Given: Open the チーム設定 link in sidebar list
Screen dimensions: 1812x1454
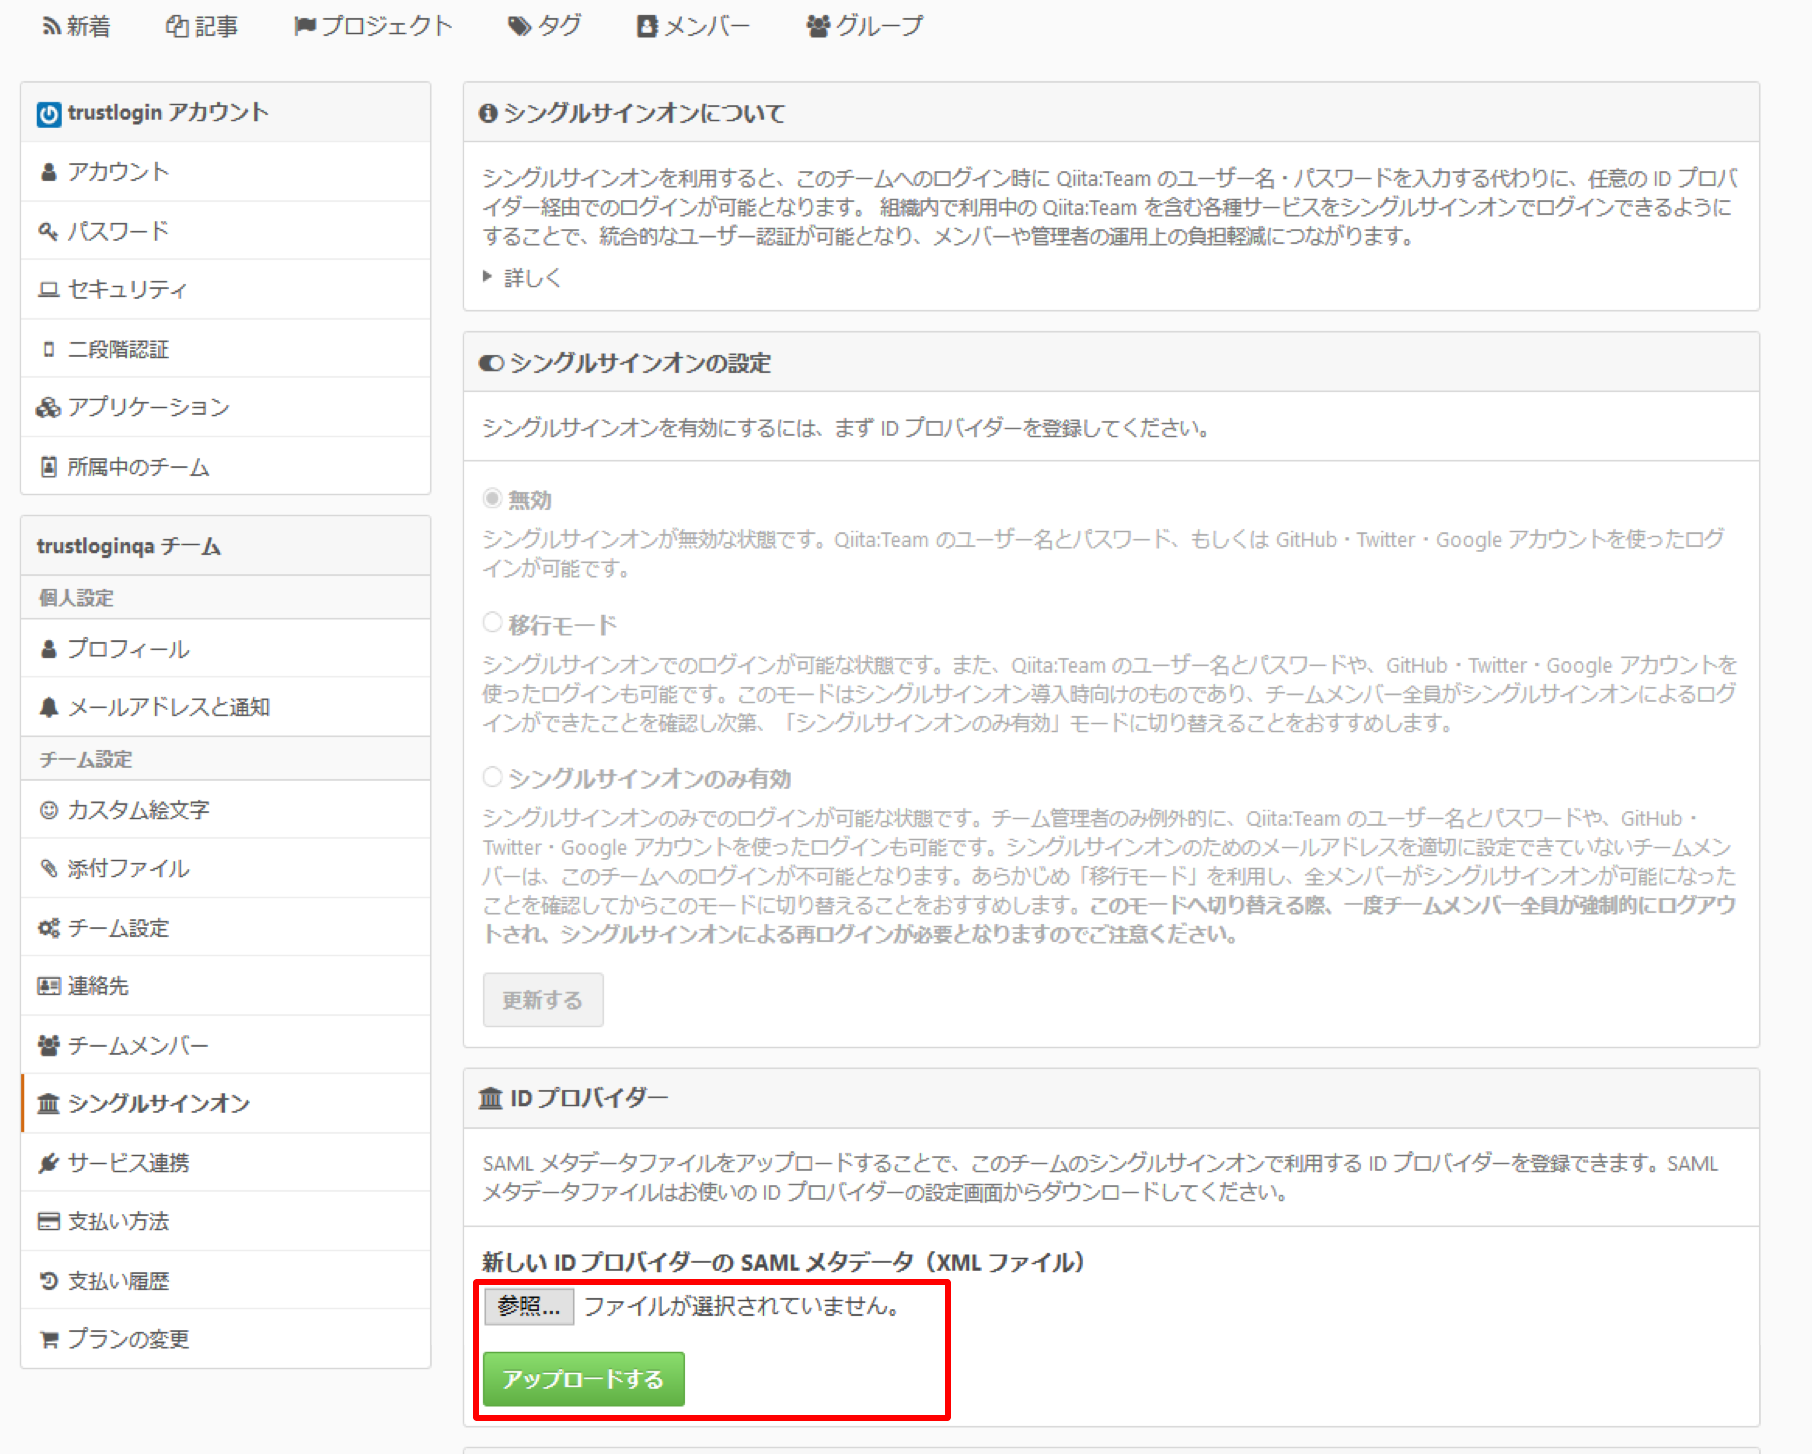Looking at the screenshot, I should click(x=226, y=928).
